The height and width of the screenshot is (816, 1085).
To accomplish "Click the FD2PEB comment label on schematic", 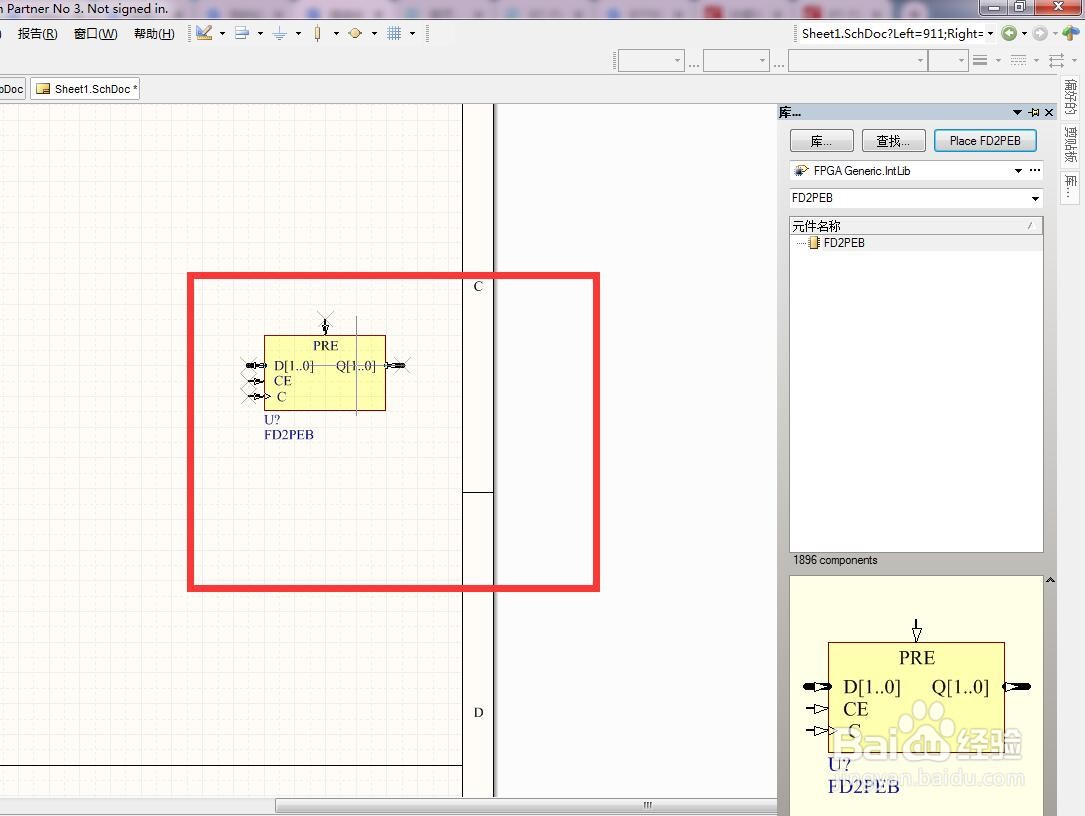I will tap(289, 435).
